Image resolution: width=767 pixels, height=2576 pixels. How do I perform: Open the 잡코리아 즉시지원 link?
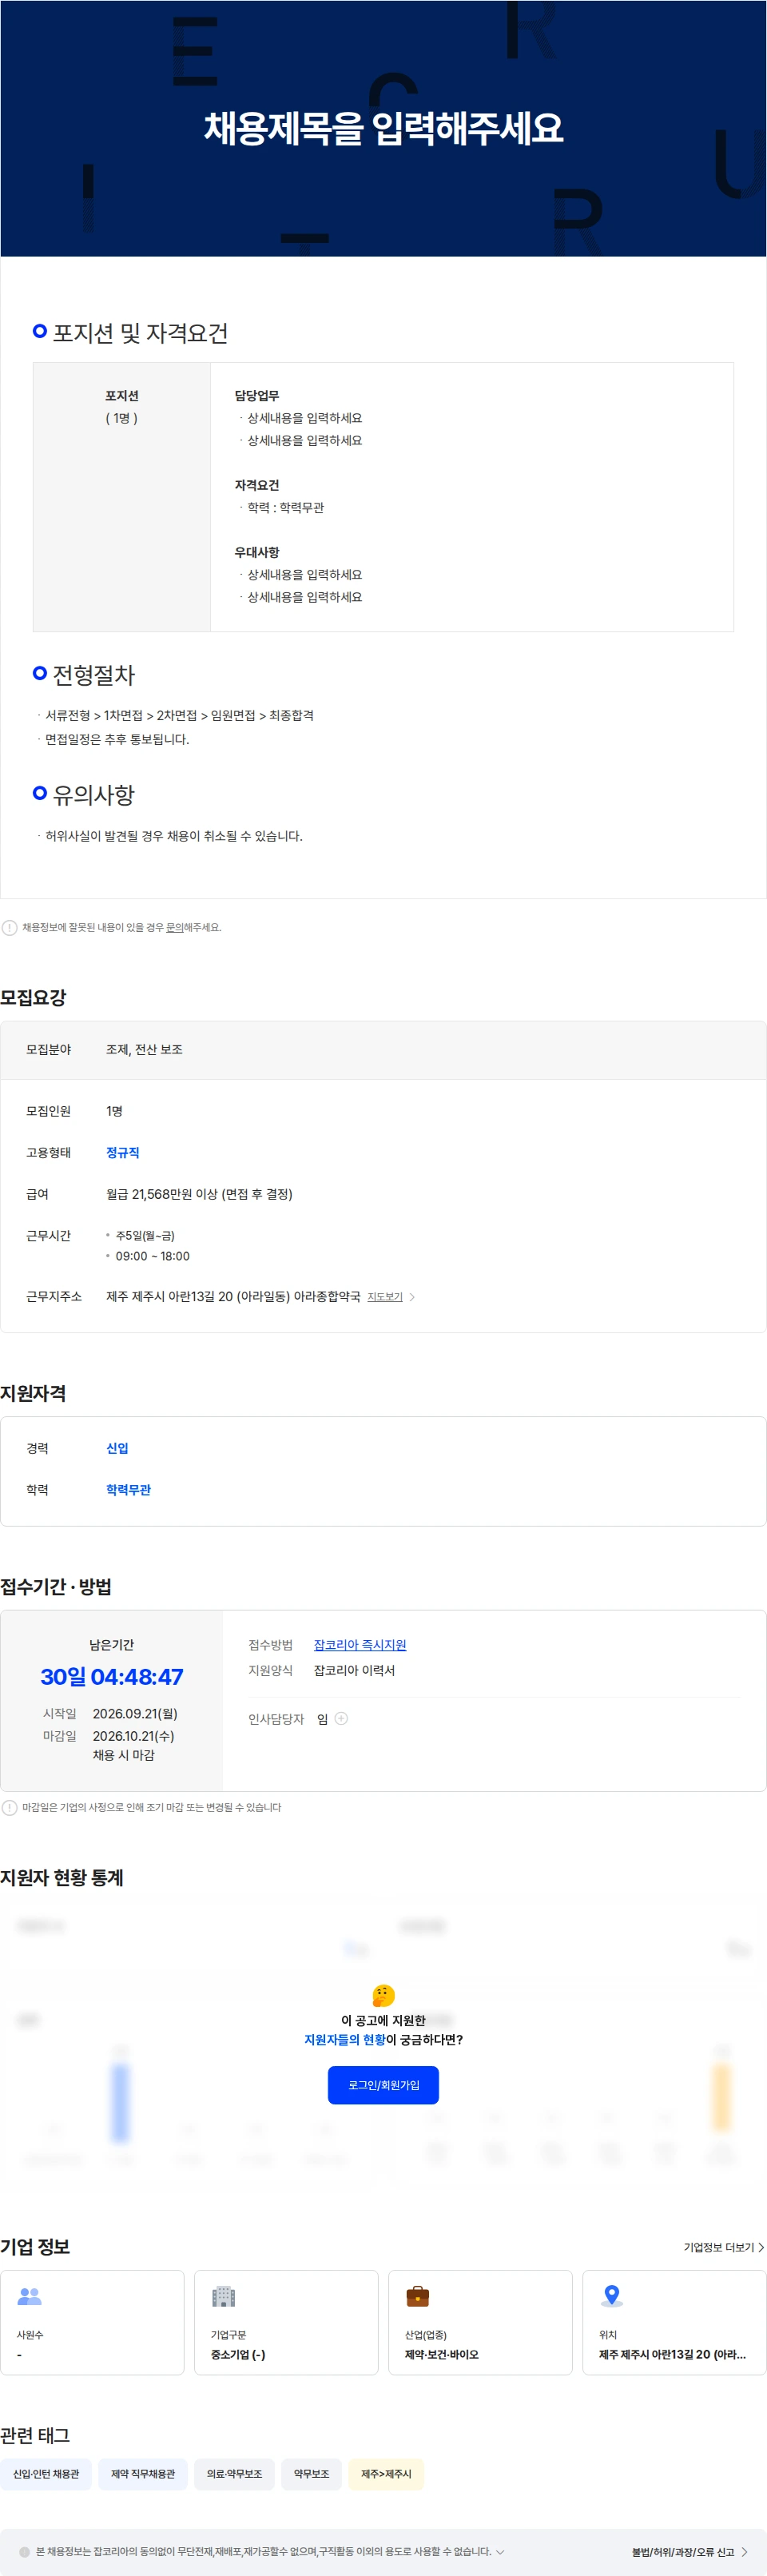point(360,1645)
